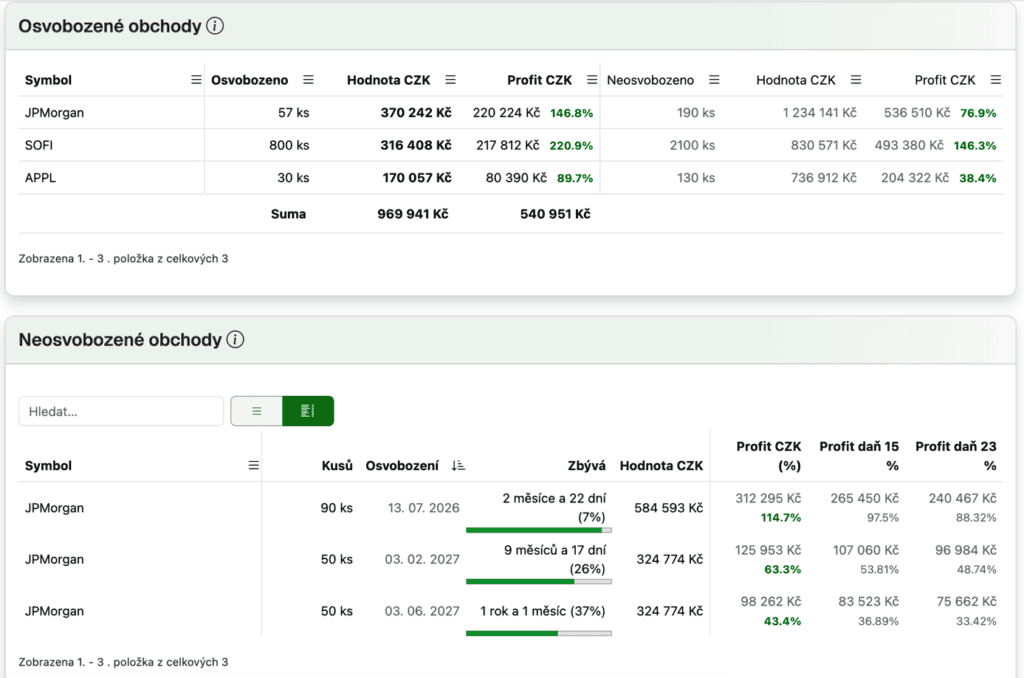
Task: Open Symbol column menu in Osvobozené obchody table
Action: (196, 80)
